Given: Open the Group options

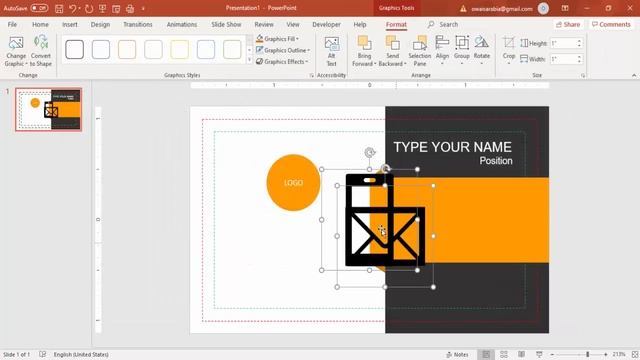Looking at the screenshot, I should pyautogui.click(x=462, y=51).
